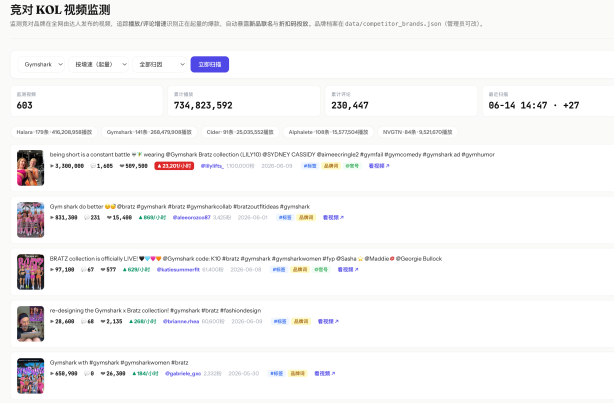Viewport: 614px width, 403px height.
Task: Click heart icon beside 15,400
Action: 109,218
